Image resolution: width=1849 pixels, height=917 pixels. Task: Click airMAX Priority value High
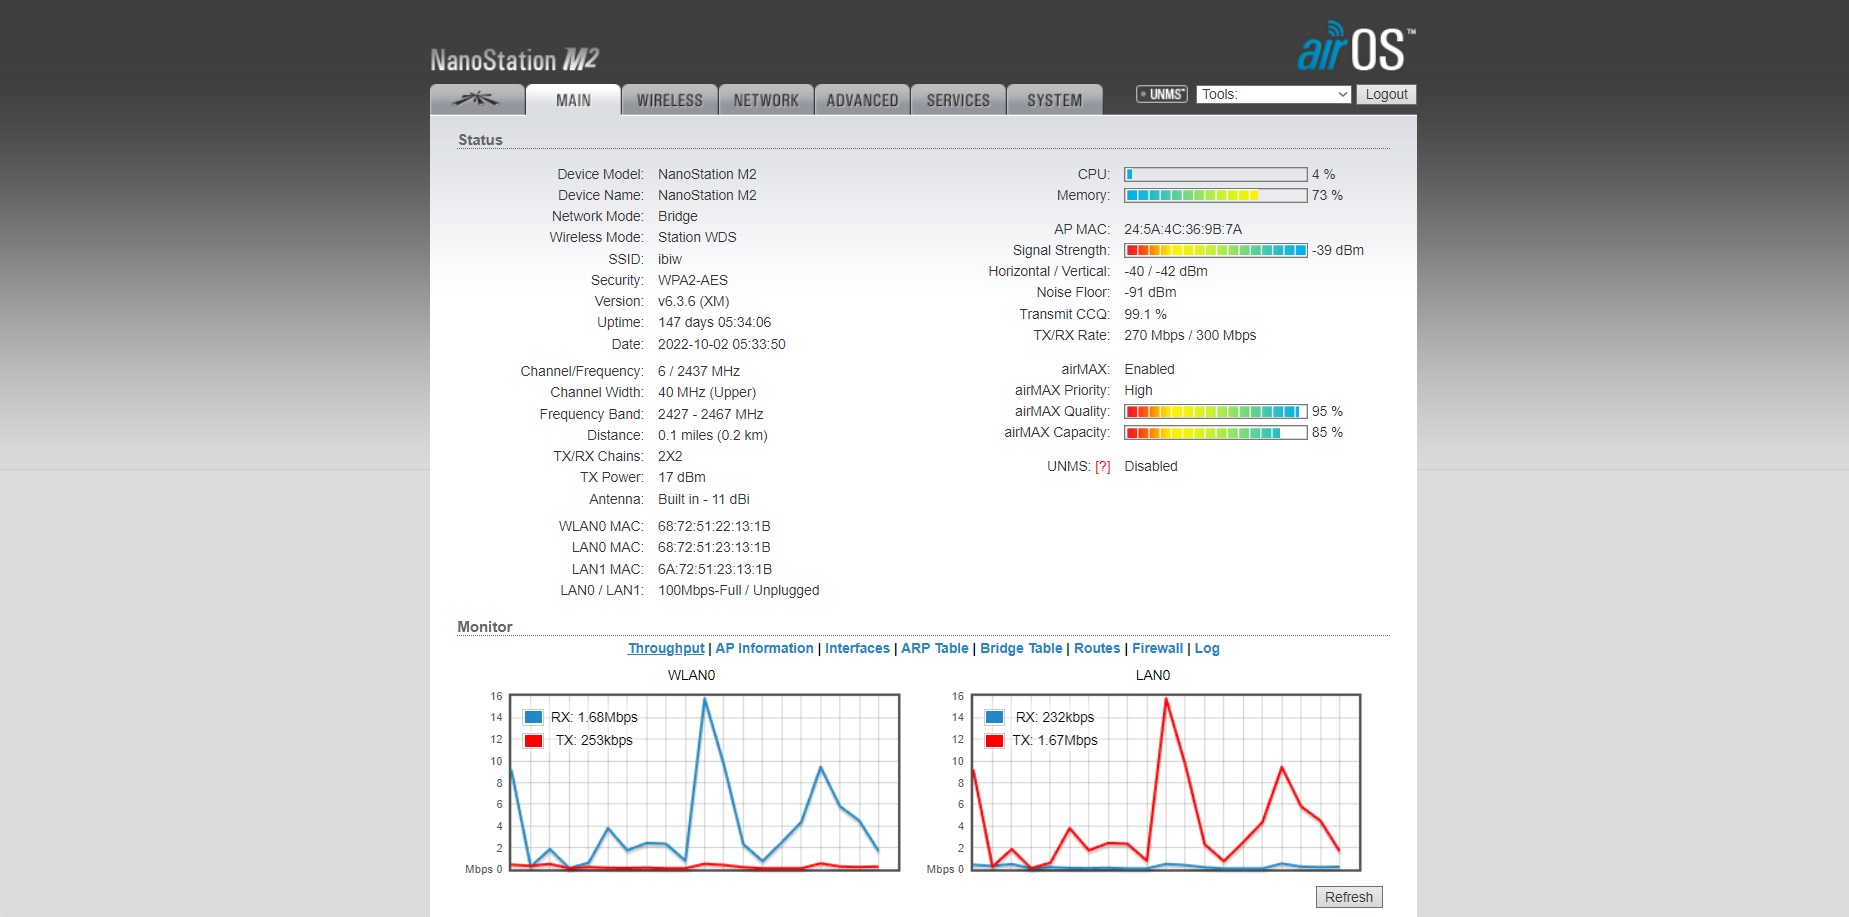[1138, 390]
